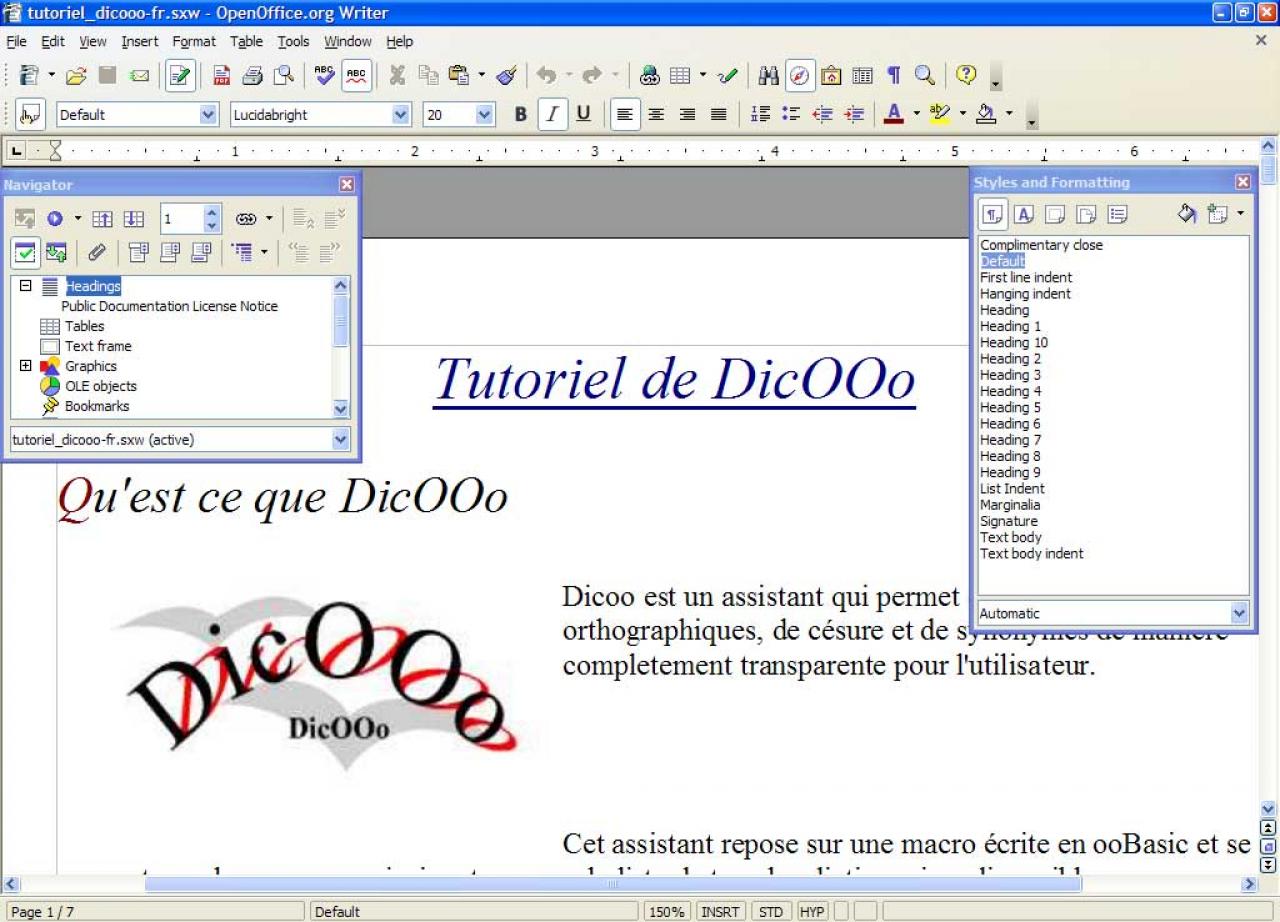Image resolution: width=1280 pixels, height=922 pixels.
Task: Select the Fill Format Mode paint bucket
Action: [1187, 214]
